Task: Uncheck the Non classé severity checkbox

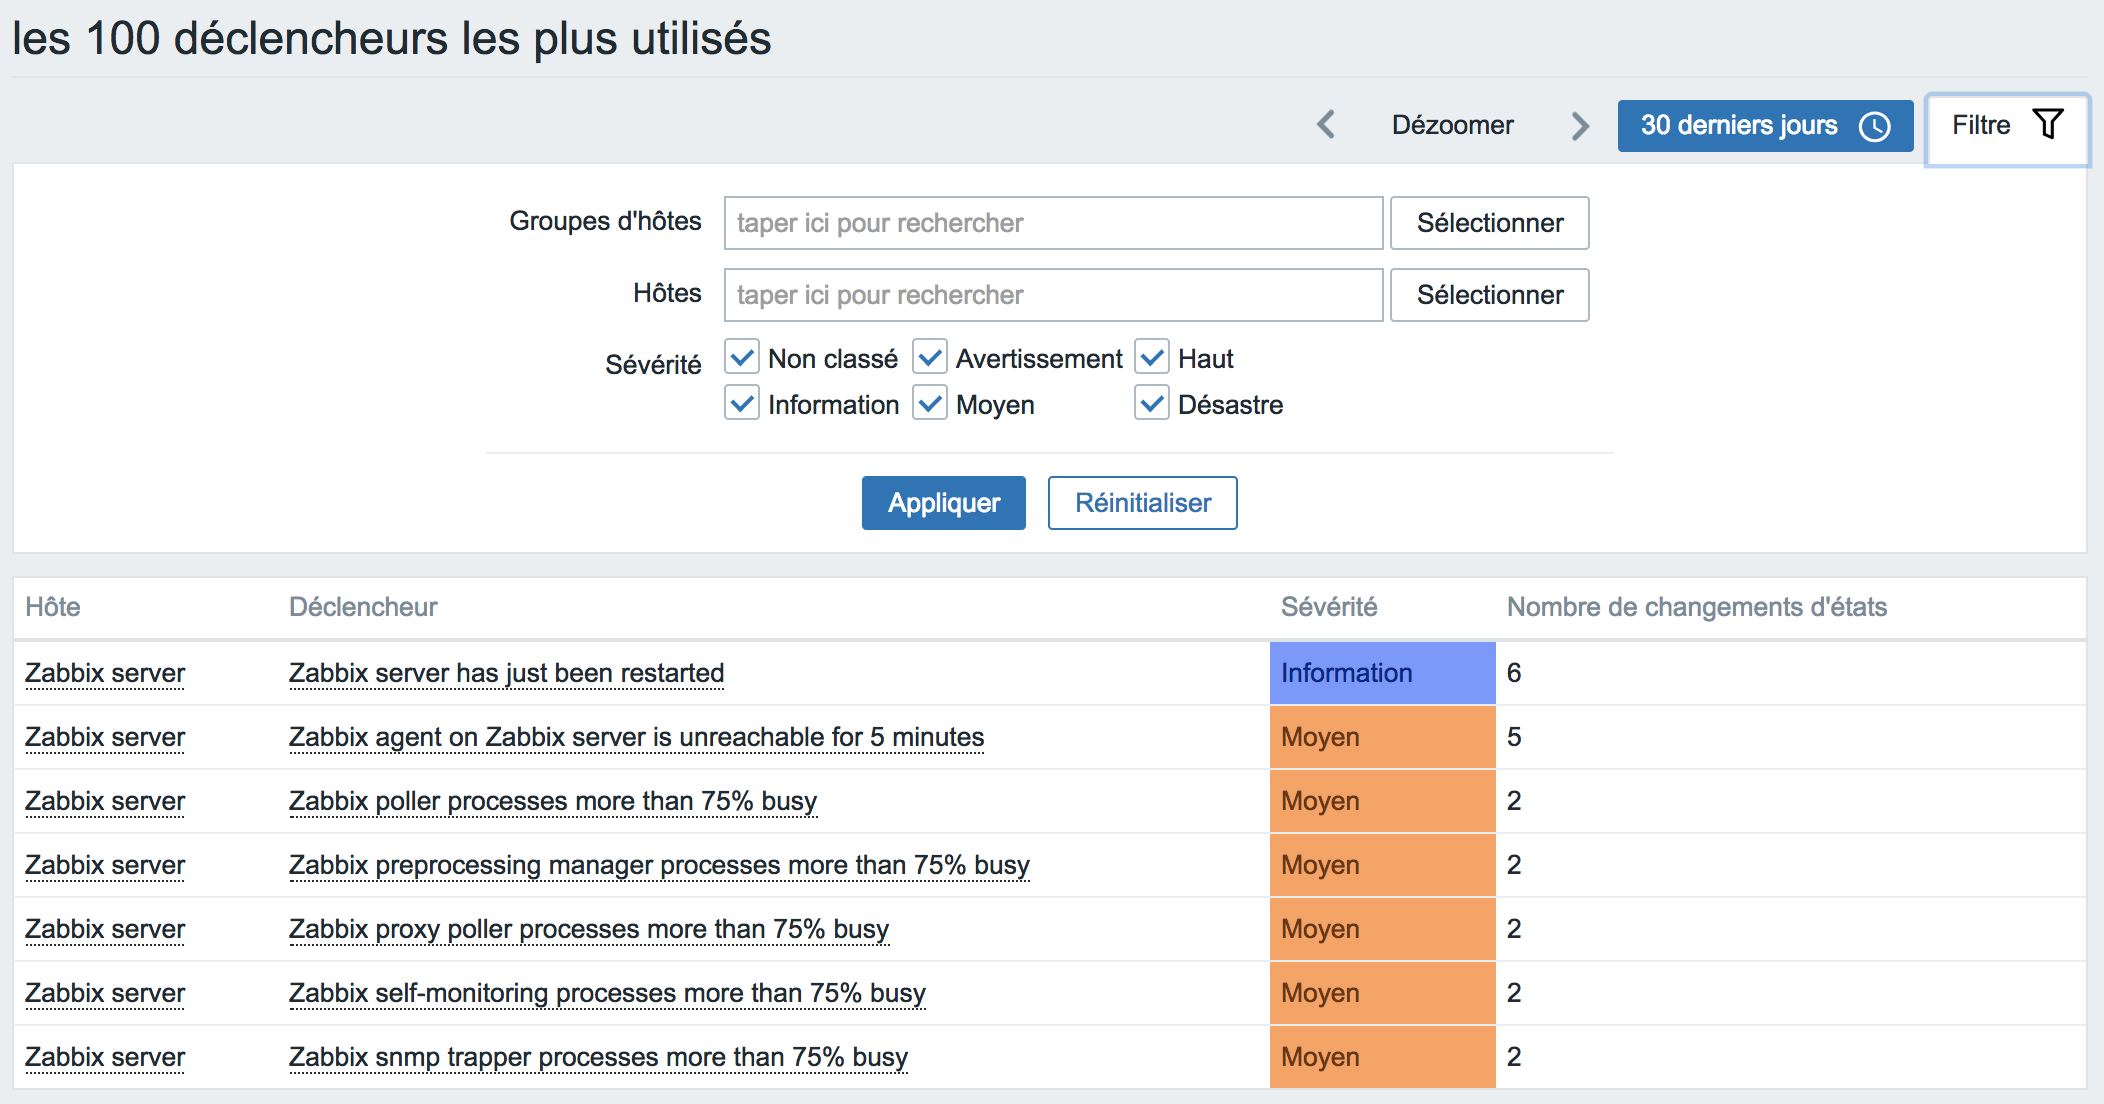Action: (741, 357)
